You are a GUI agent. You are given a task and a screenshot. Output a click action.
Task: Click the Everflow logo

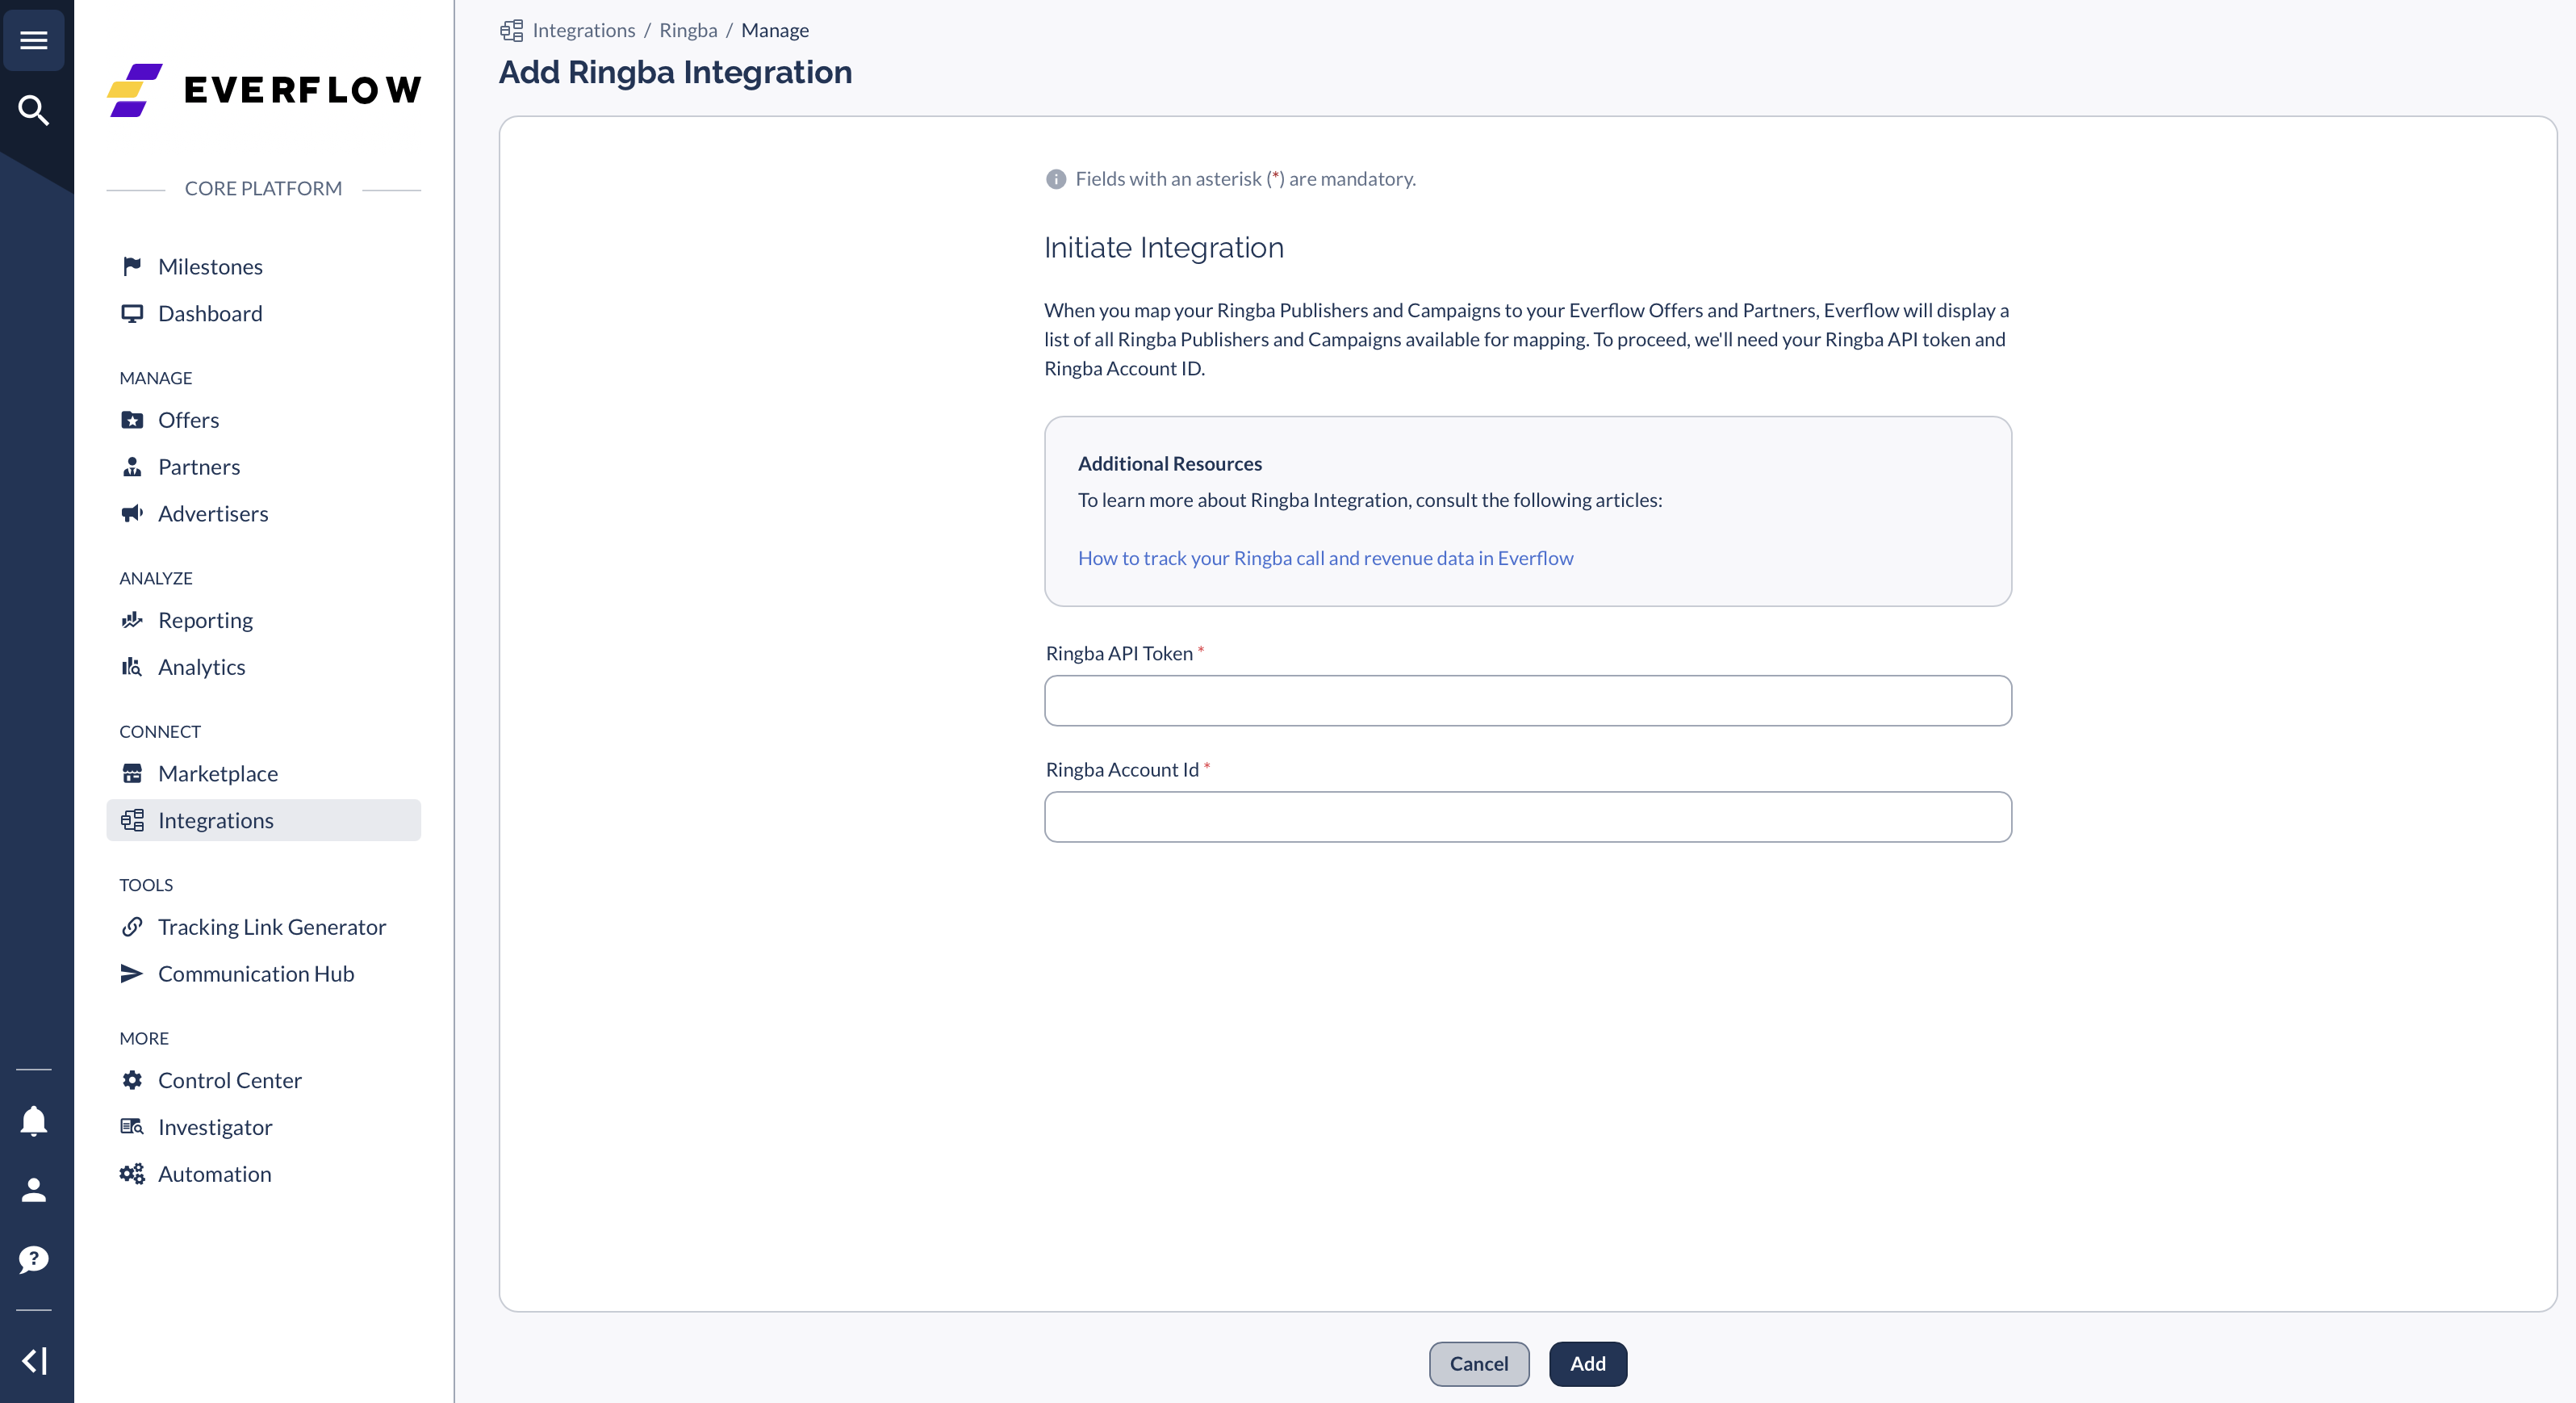point(264,90)
